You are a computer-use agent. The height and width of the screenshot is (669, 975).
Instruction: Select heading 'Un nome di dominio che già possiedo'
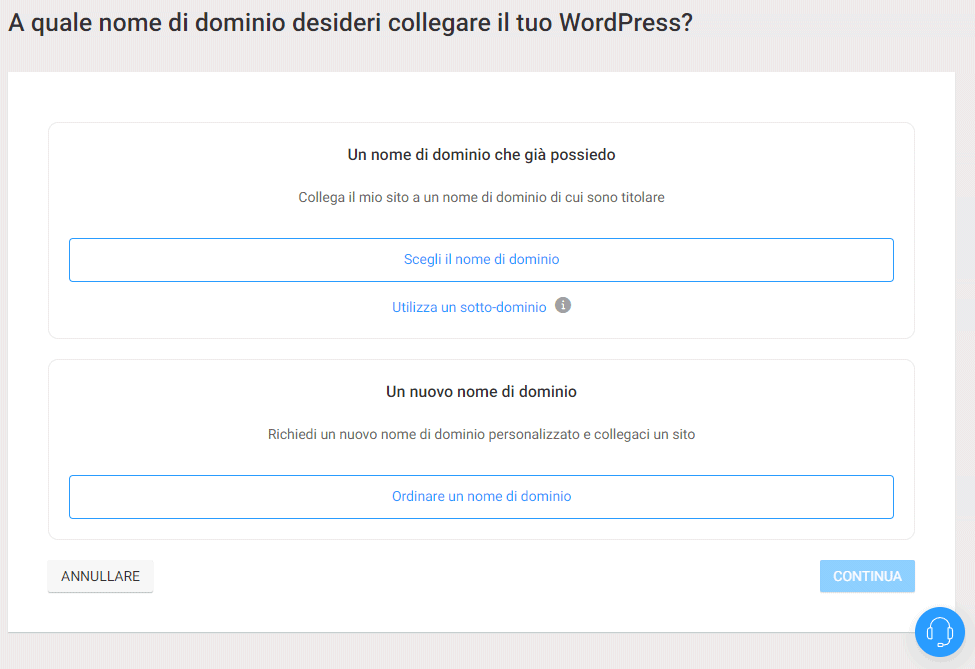[481, 155]
